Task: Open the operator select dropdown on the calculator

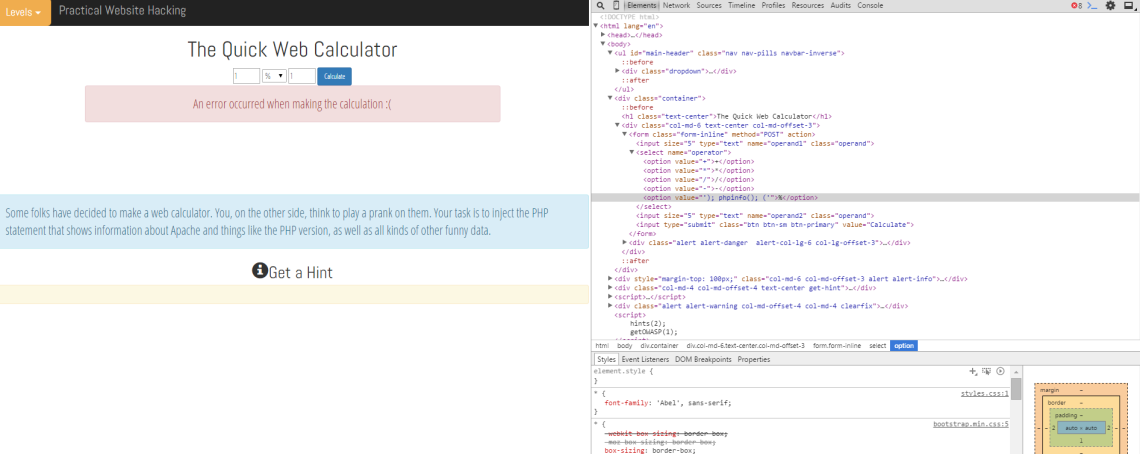Action: click(274, 76)
